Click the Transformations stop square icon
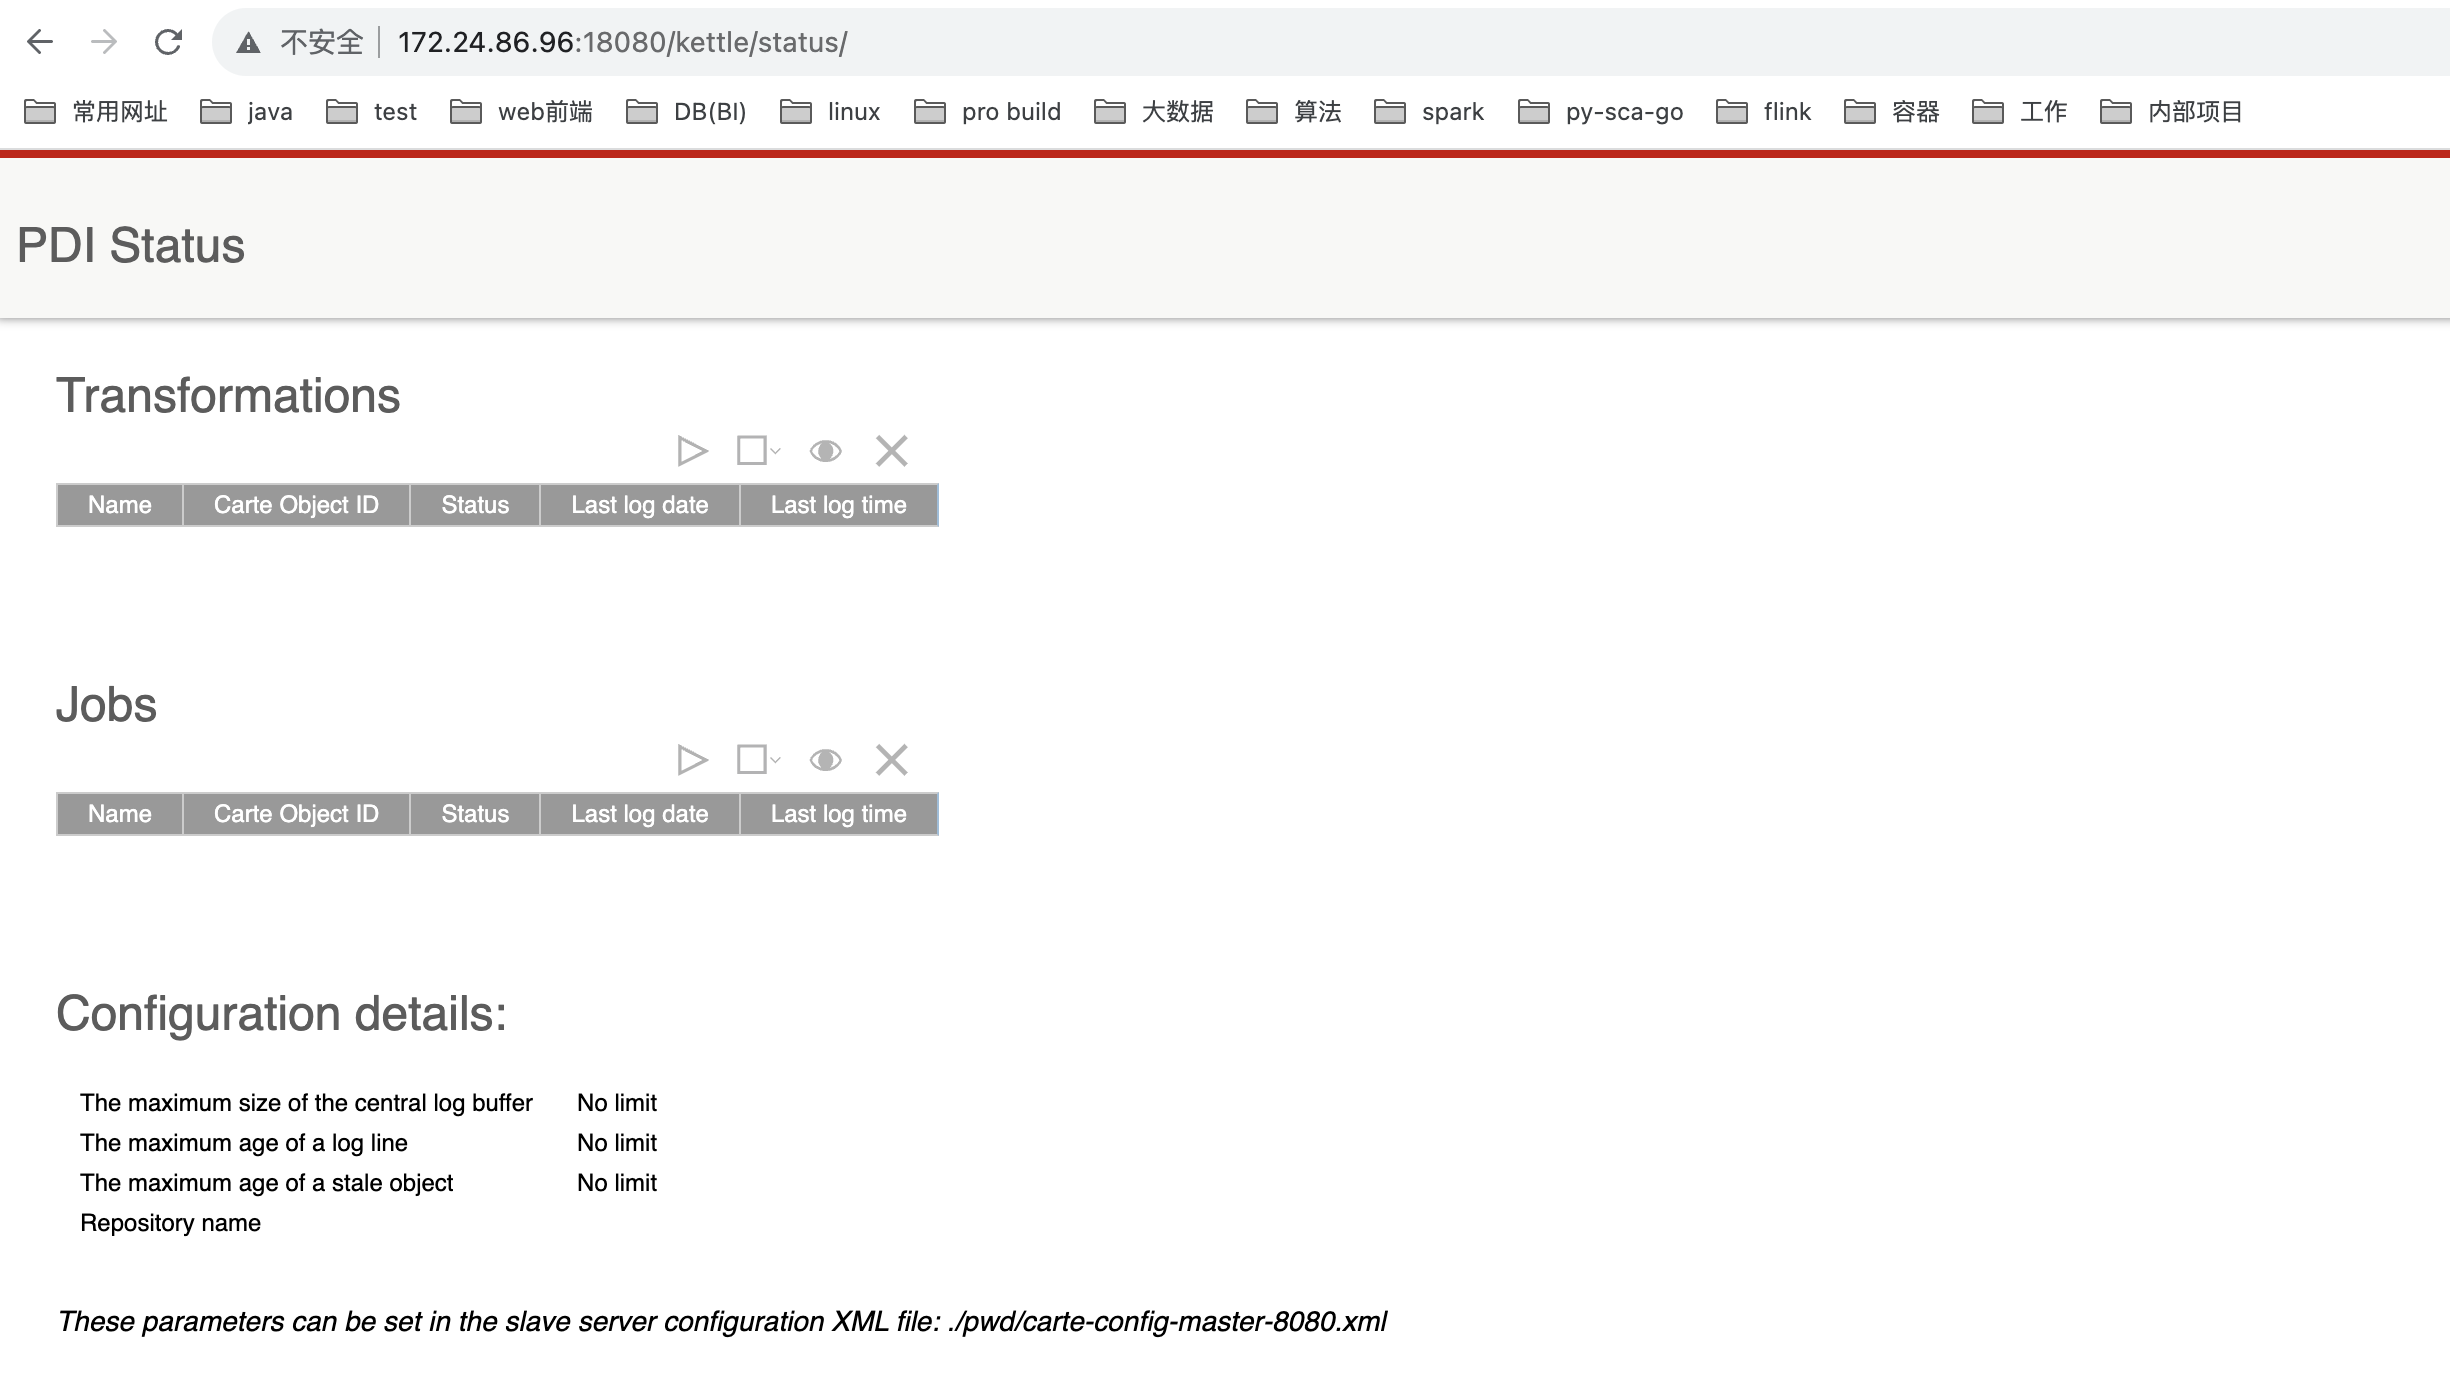The width and height of the screenshot is (2450, 1376). pos(751,451)
